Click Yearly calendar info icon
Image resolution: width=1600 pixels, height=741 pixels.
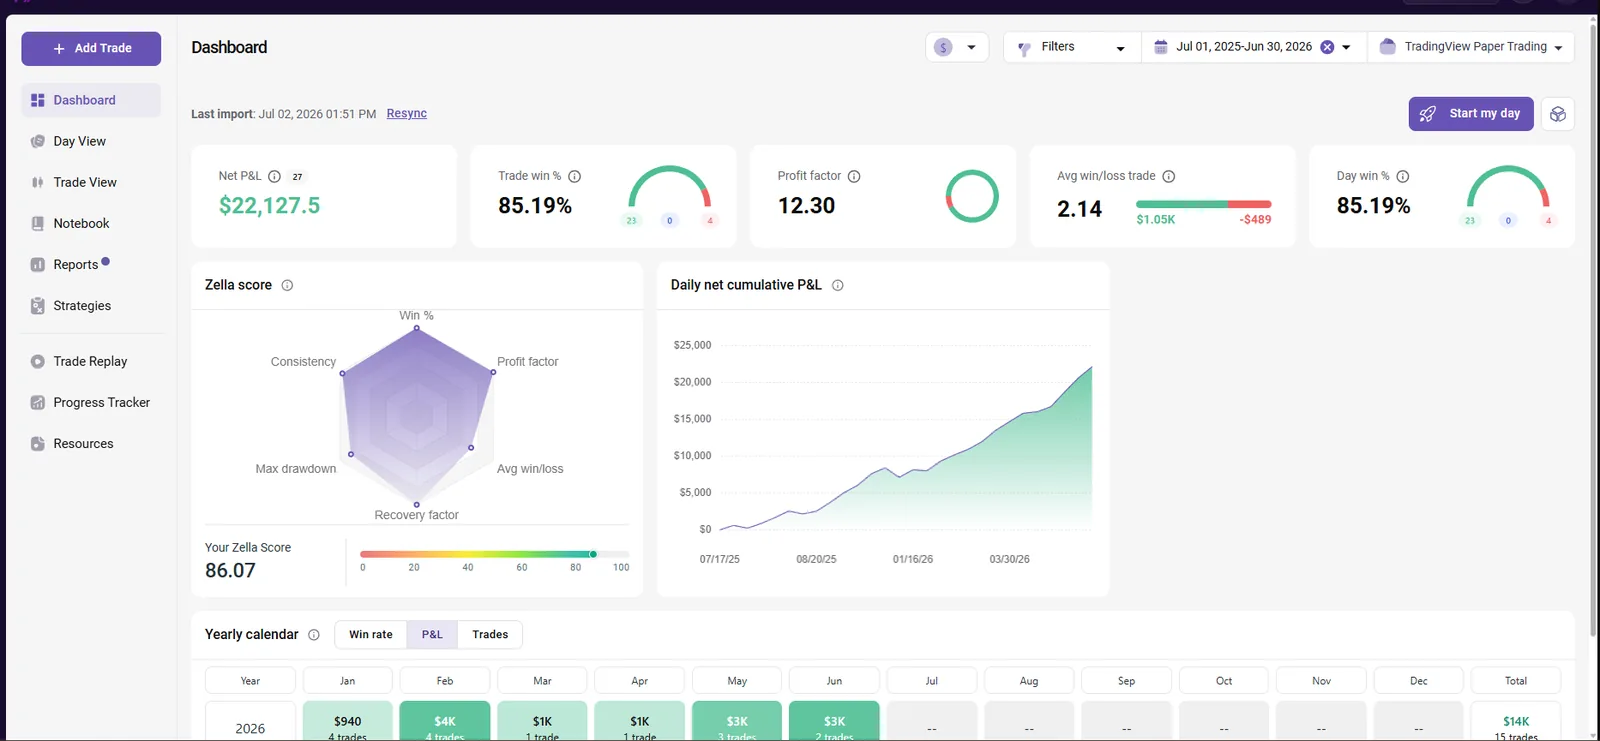click(314, 635)
